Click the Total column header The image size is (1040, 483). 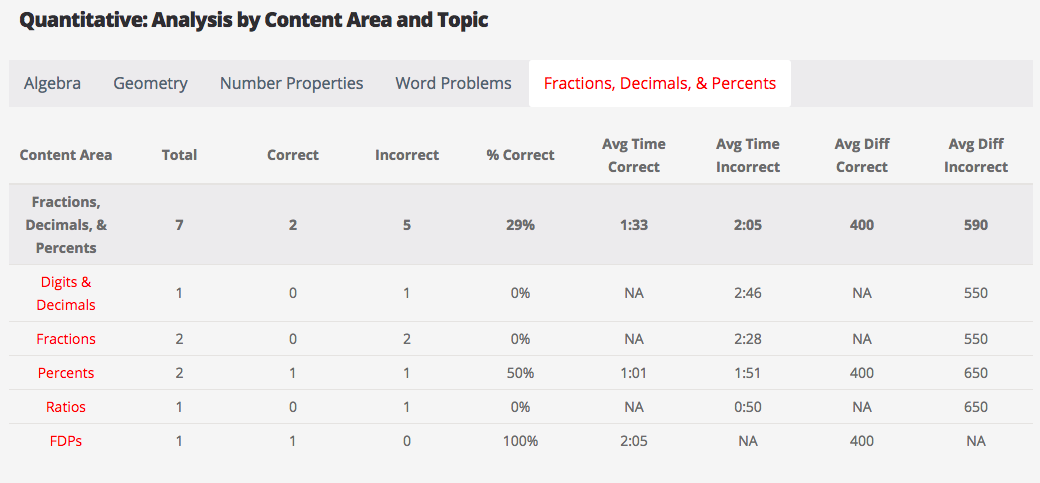coord(180,155)
